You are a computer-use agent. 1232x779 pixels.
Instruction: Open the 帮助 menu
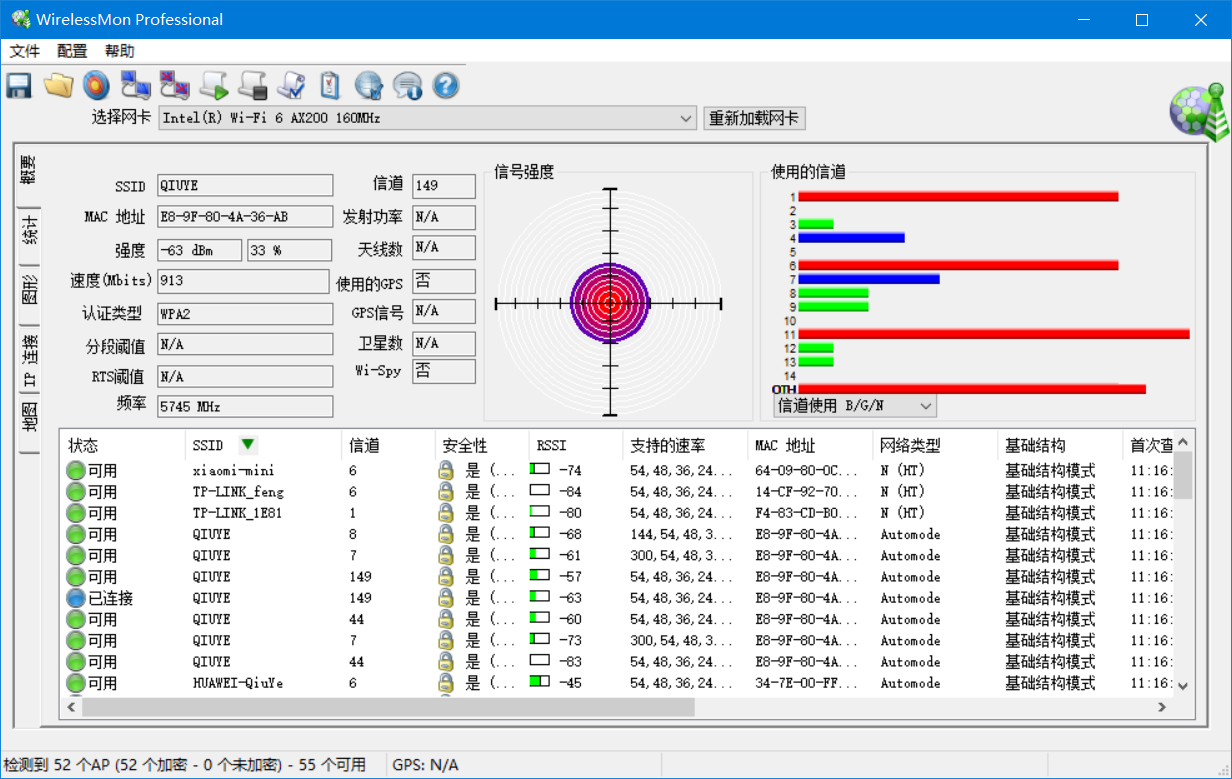tap(119, 51)
